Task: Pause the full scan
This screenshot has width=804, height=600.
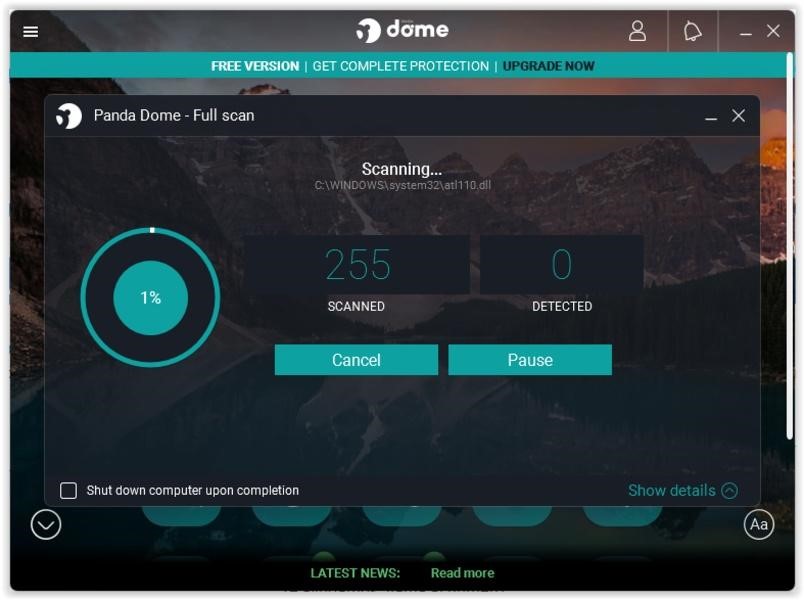Action: click(530, 359)
